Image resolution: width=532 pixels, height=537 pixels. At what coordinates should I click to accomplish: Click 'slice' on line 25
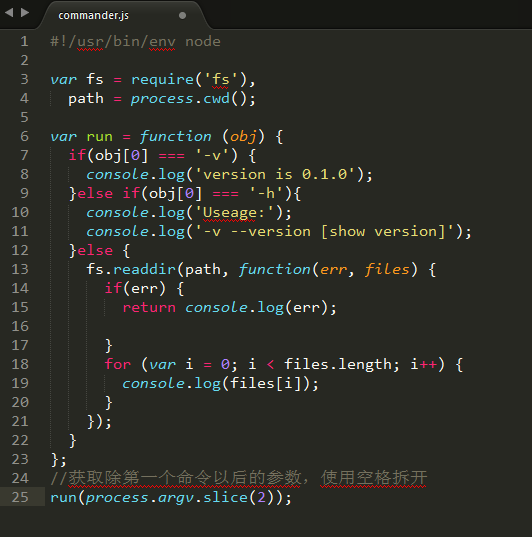(x=225, y=497)
